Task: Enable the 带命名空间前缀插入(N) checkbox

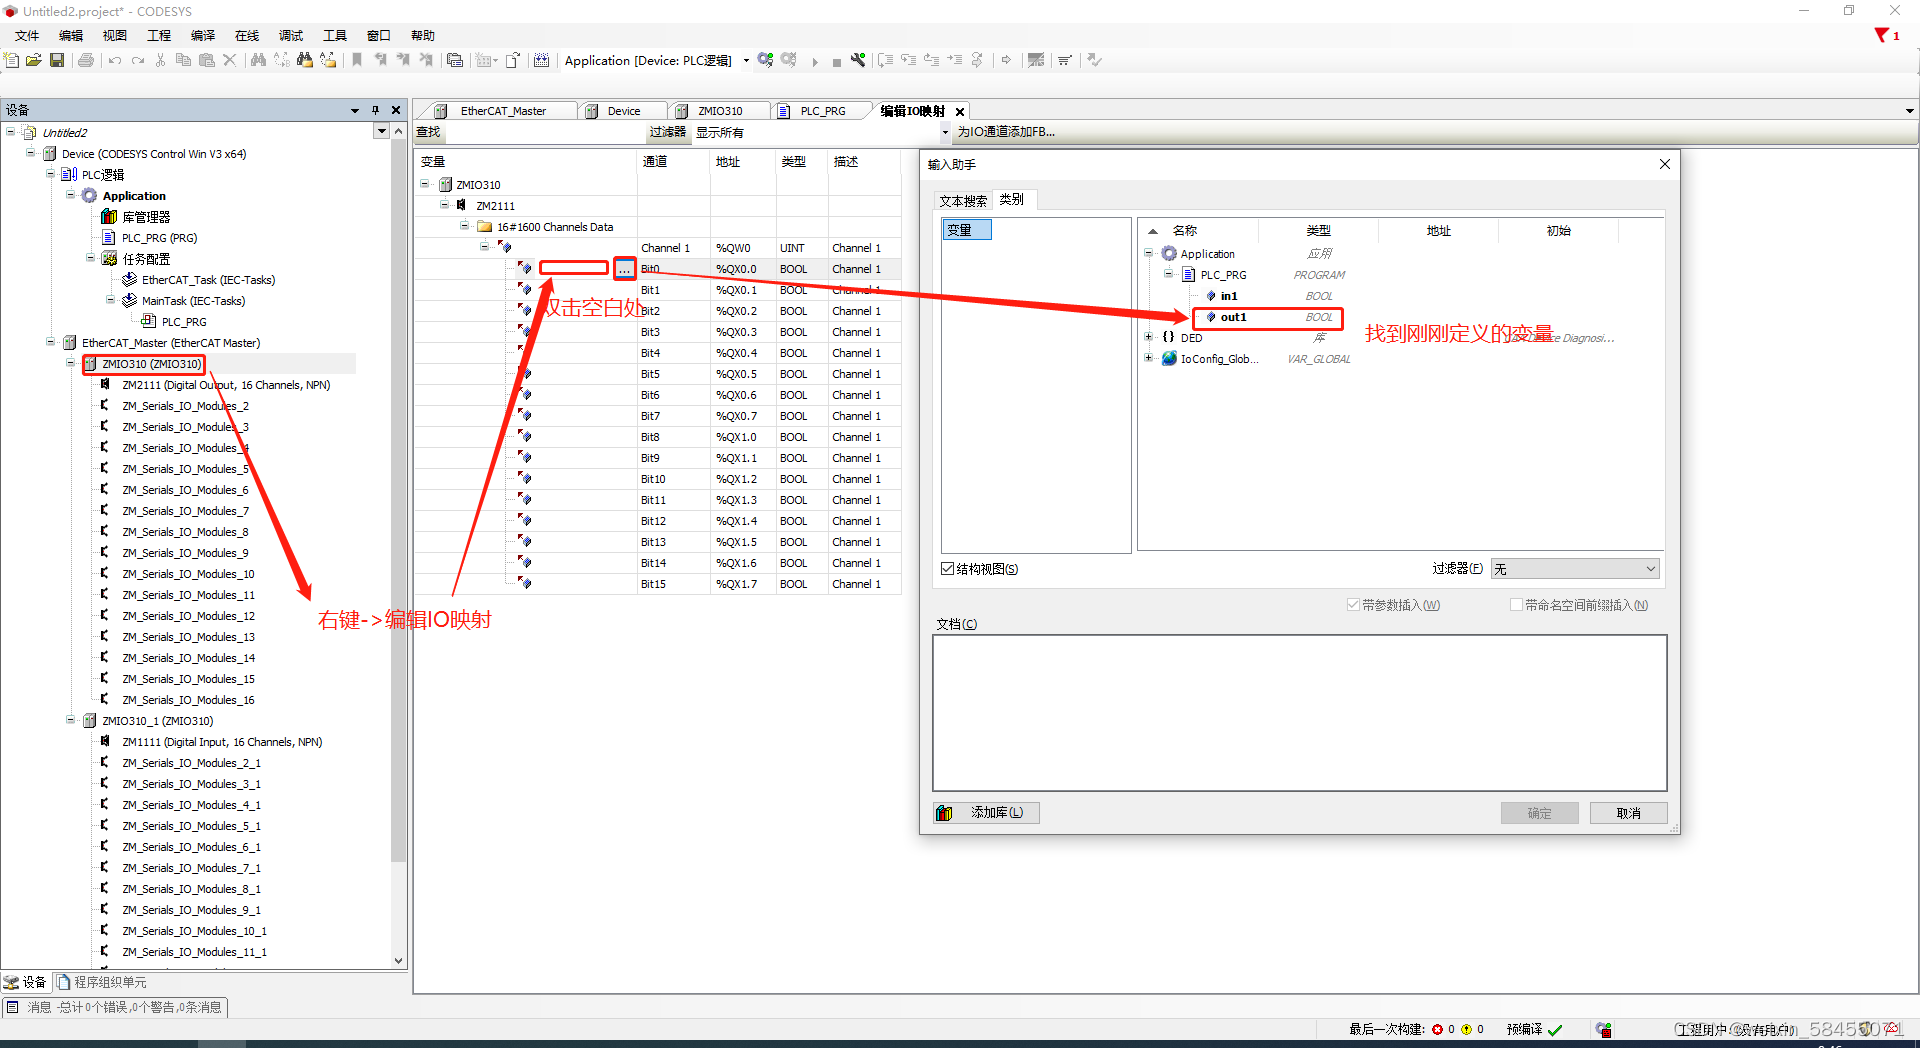Action: coord(1516,604)
